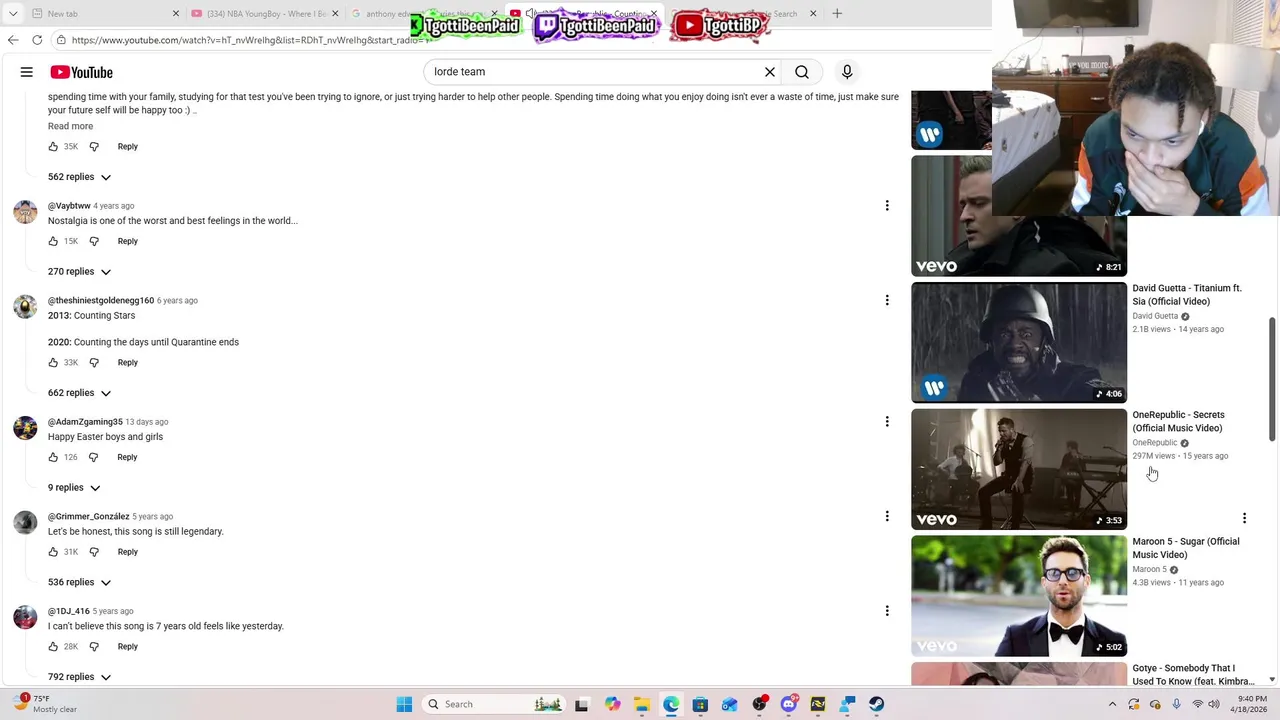
Task: Expand the 536 replies thread
Action: pyautogui.click(x=79, y=583)
